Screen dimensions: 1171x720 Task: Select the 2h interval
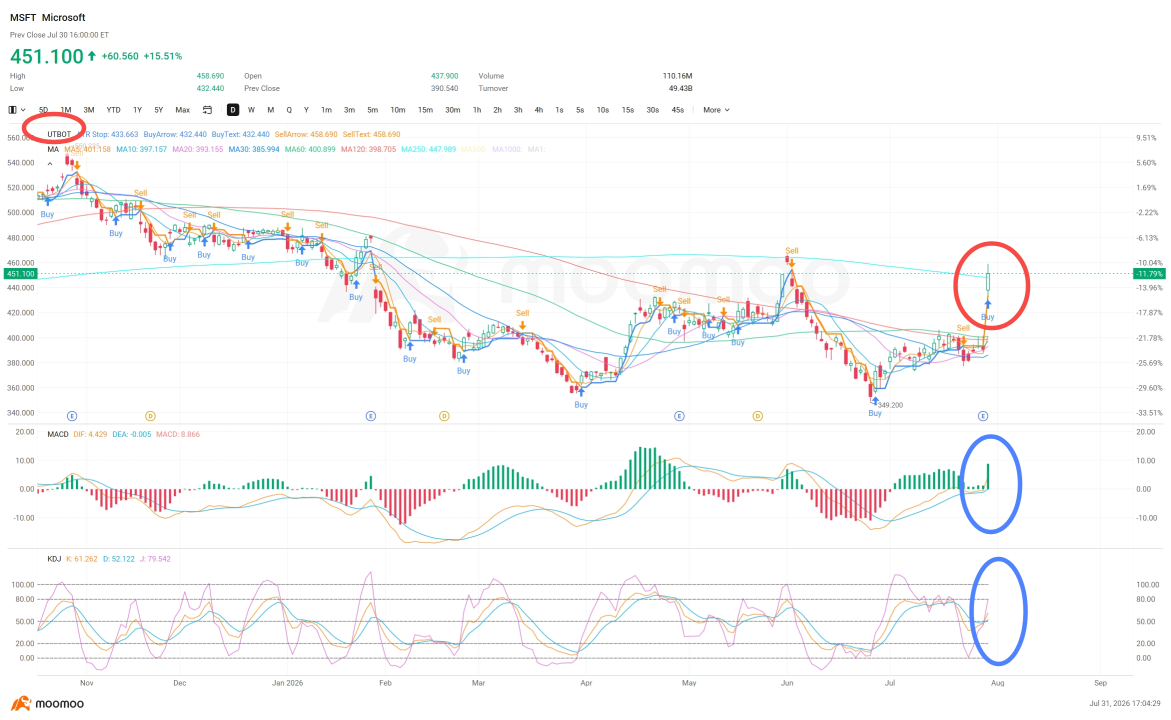pyautogui.click(x=497, y=110)
